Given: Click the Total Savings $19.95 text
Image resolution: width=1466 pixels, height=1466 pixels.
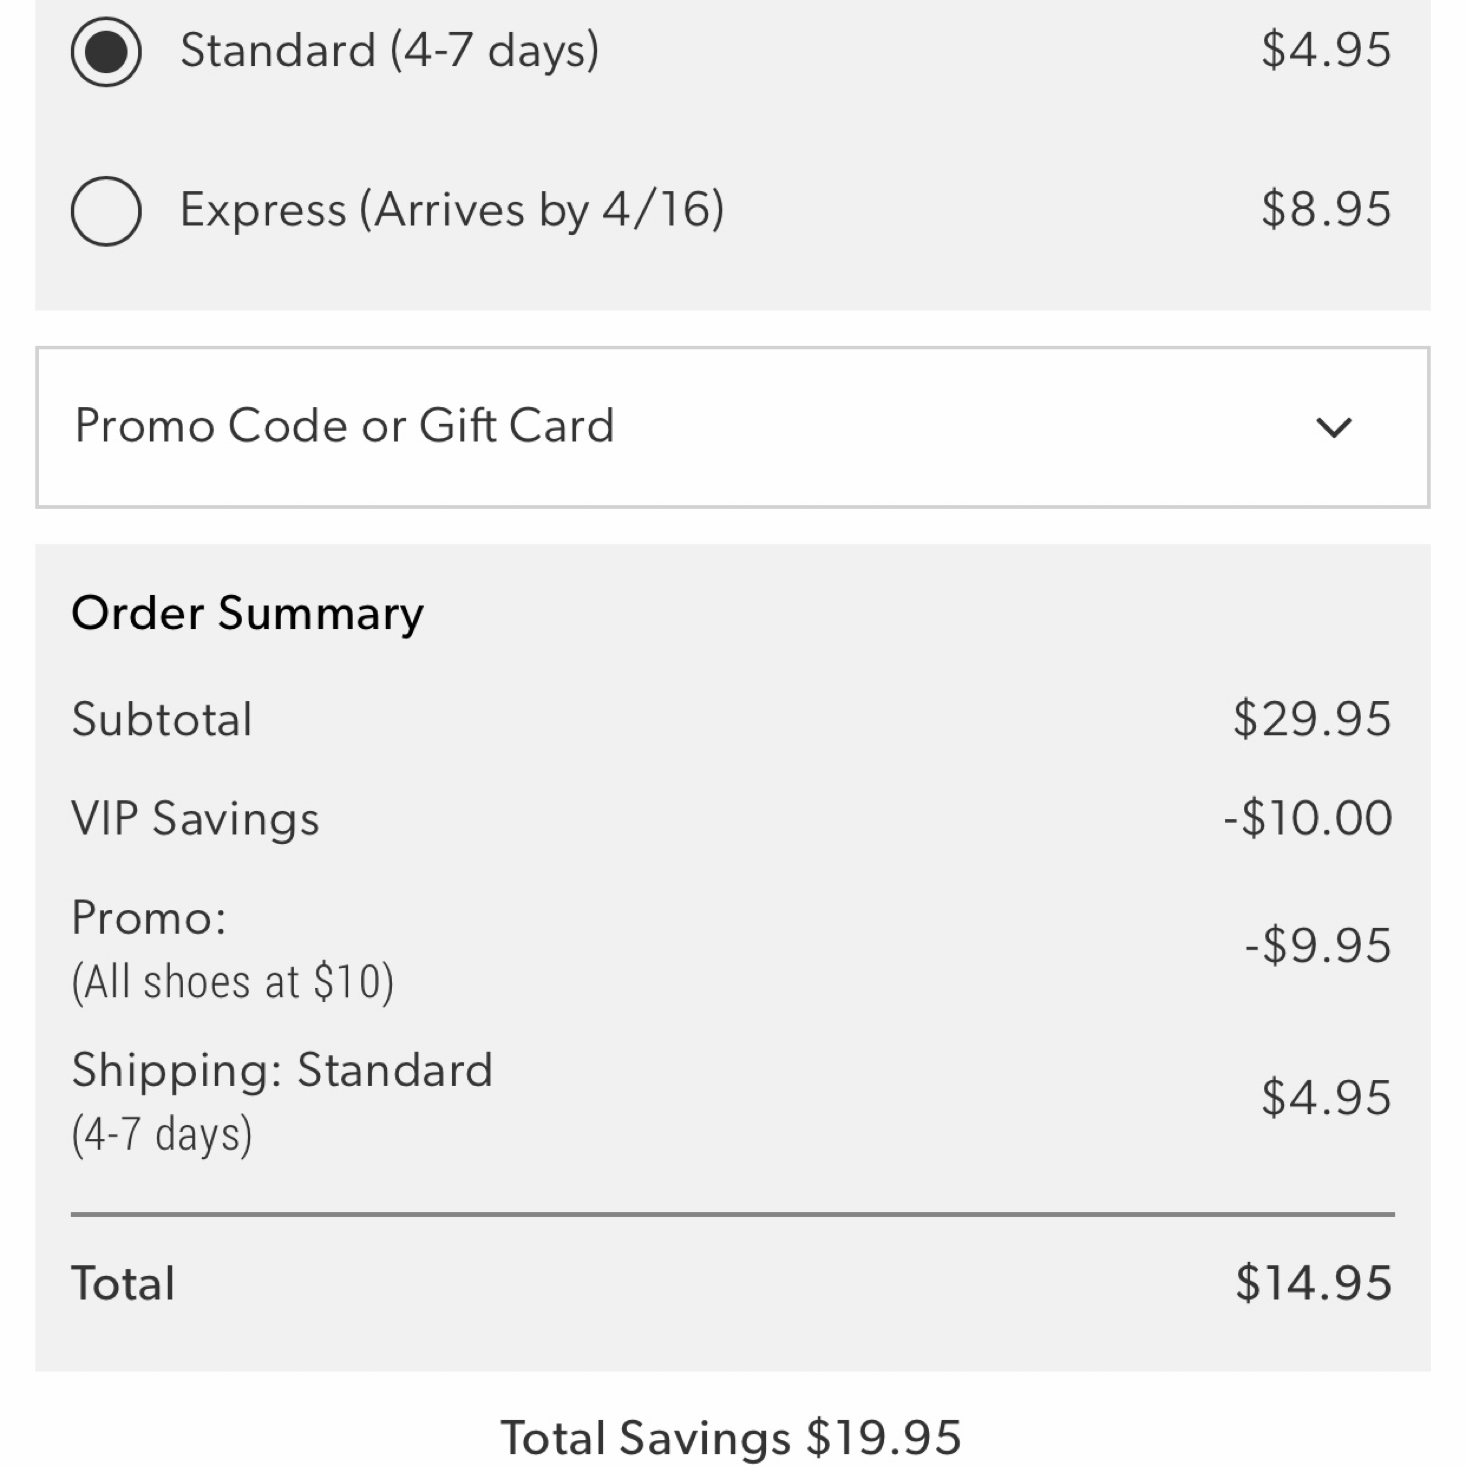Looking at the screenshot, I should tap(732, 1437).
